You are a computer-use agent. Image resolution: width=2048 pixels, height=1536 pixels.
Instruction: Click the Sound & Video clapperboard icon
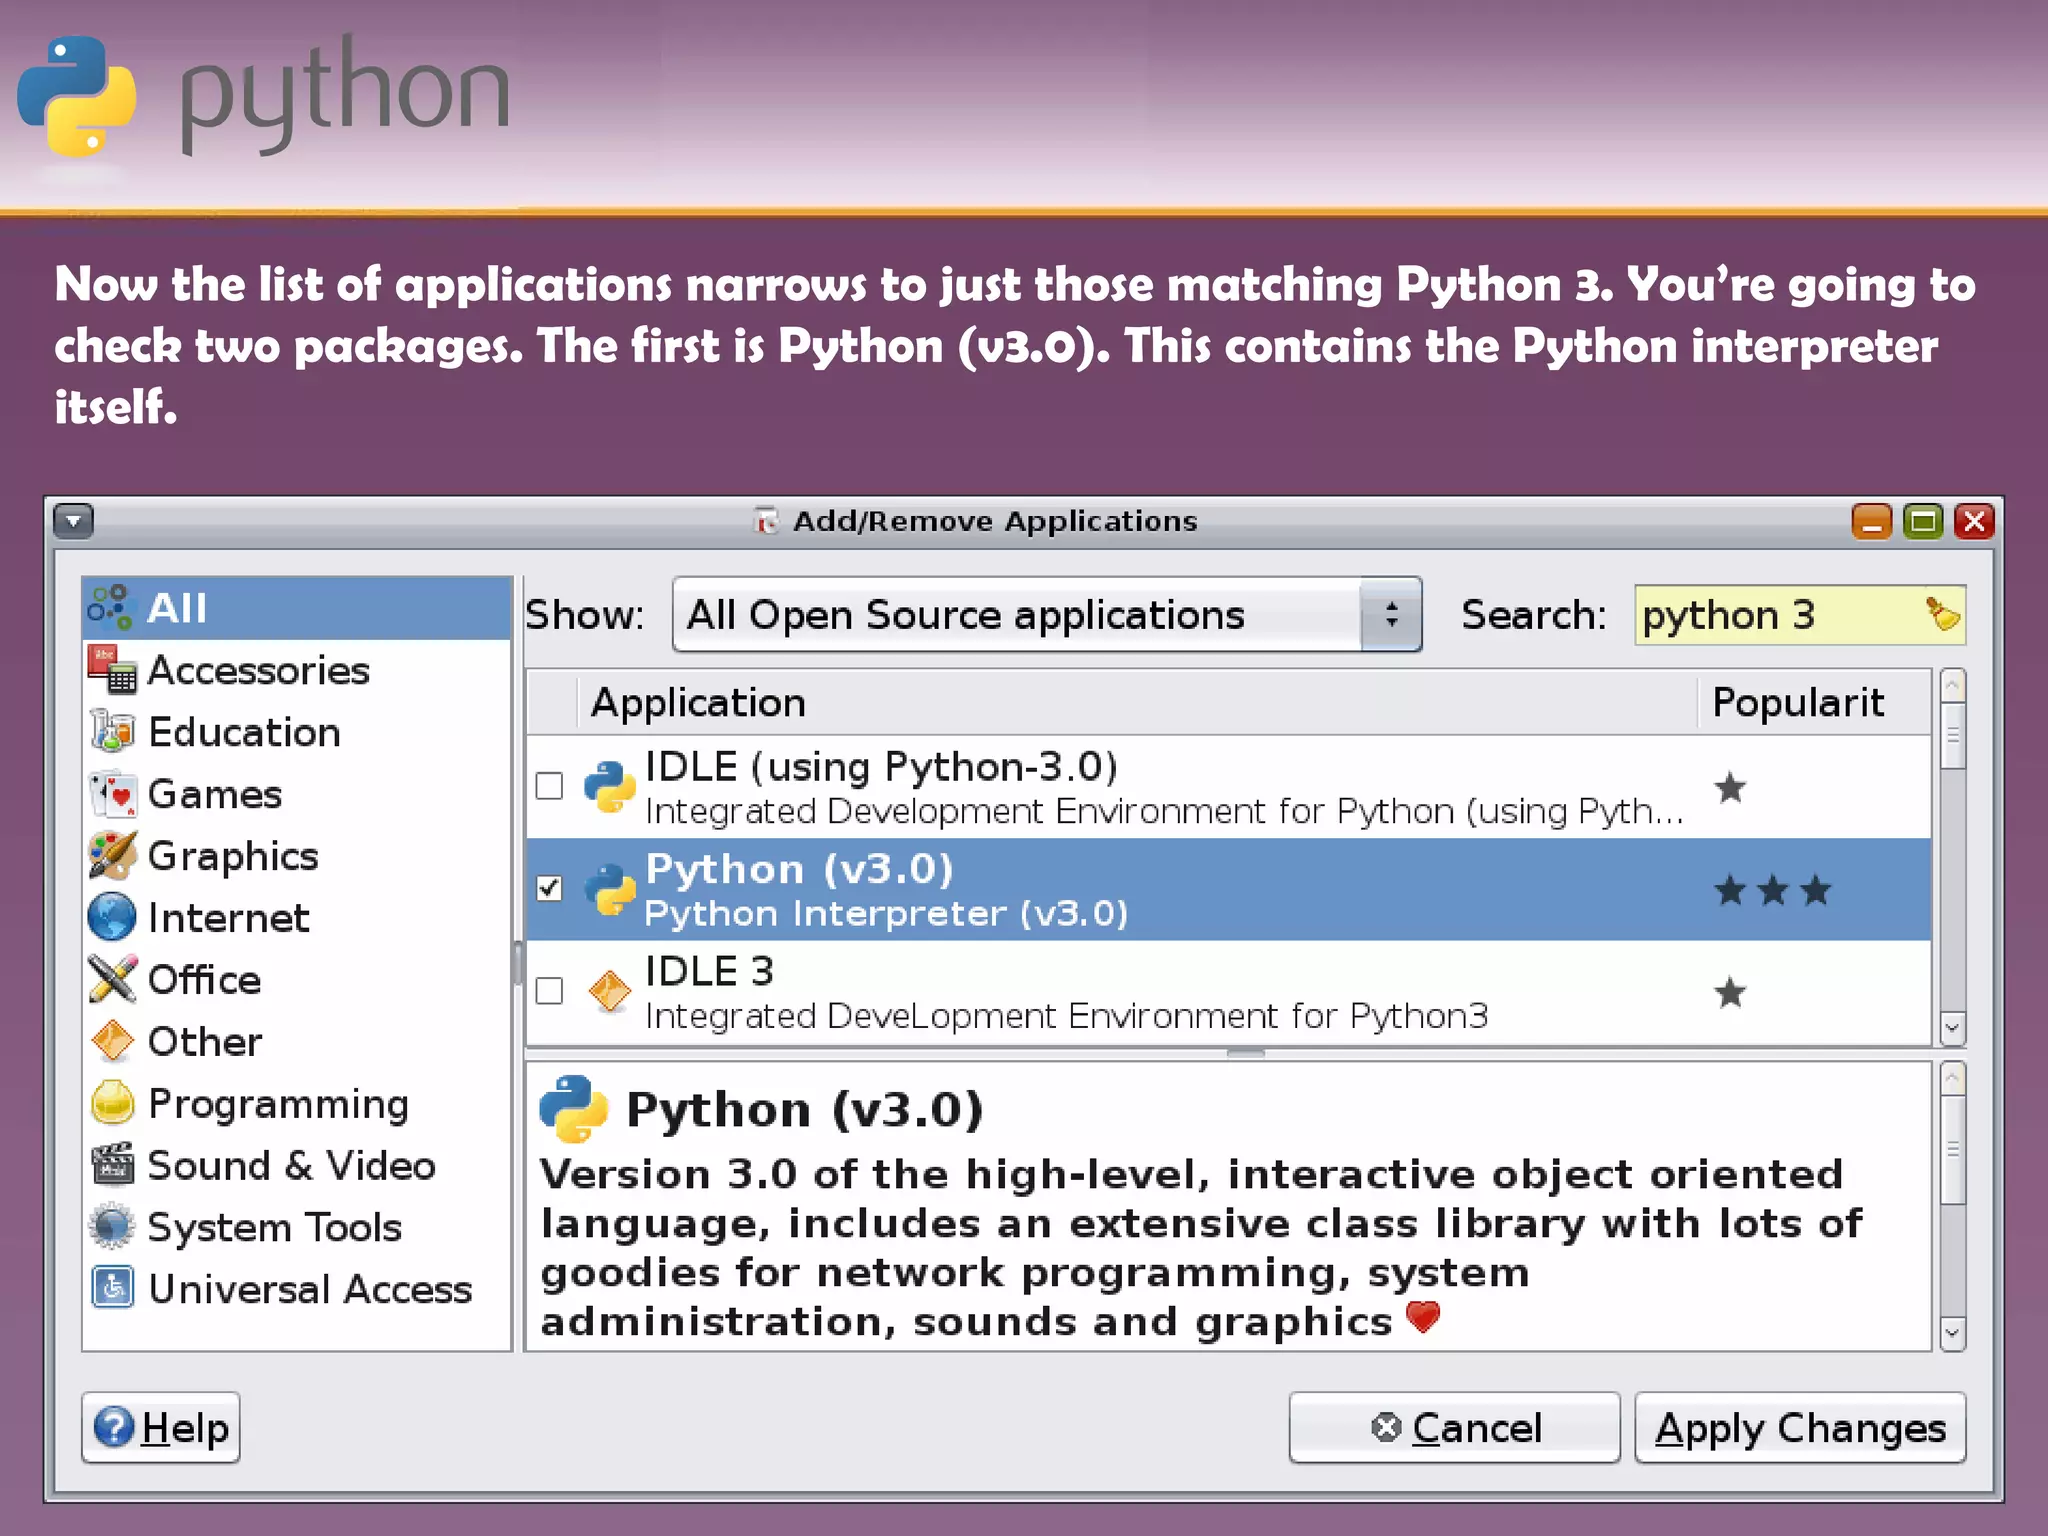pos(112,1165)
